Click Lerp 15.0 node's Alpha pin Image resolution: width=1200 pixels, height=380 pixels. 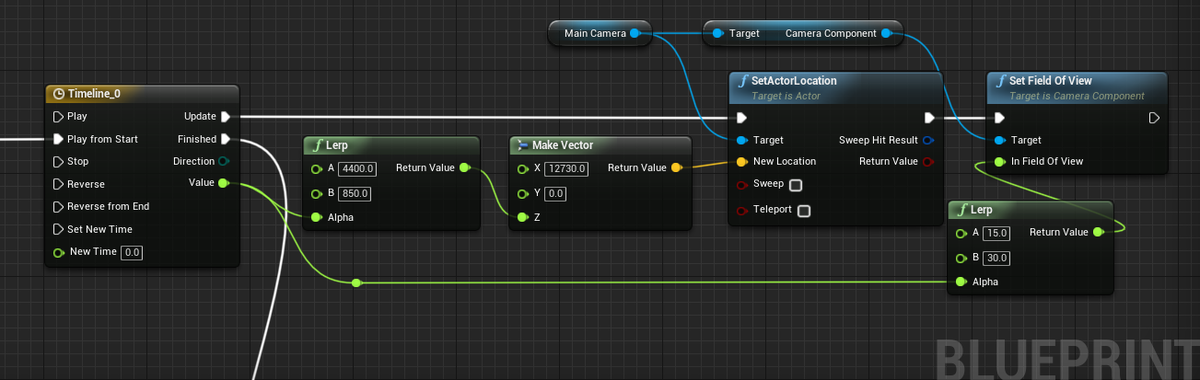point(962,282)
